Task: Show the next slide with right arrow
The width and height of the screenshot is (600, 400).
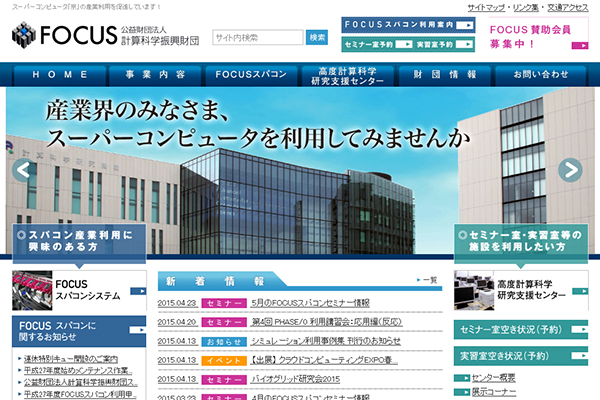Action: click(570, 170)
